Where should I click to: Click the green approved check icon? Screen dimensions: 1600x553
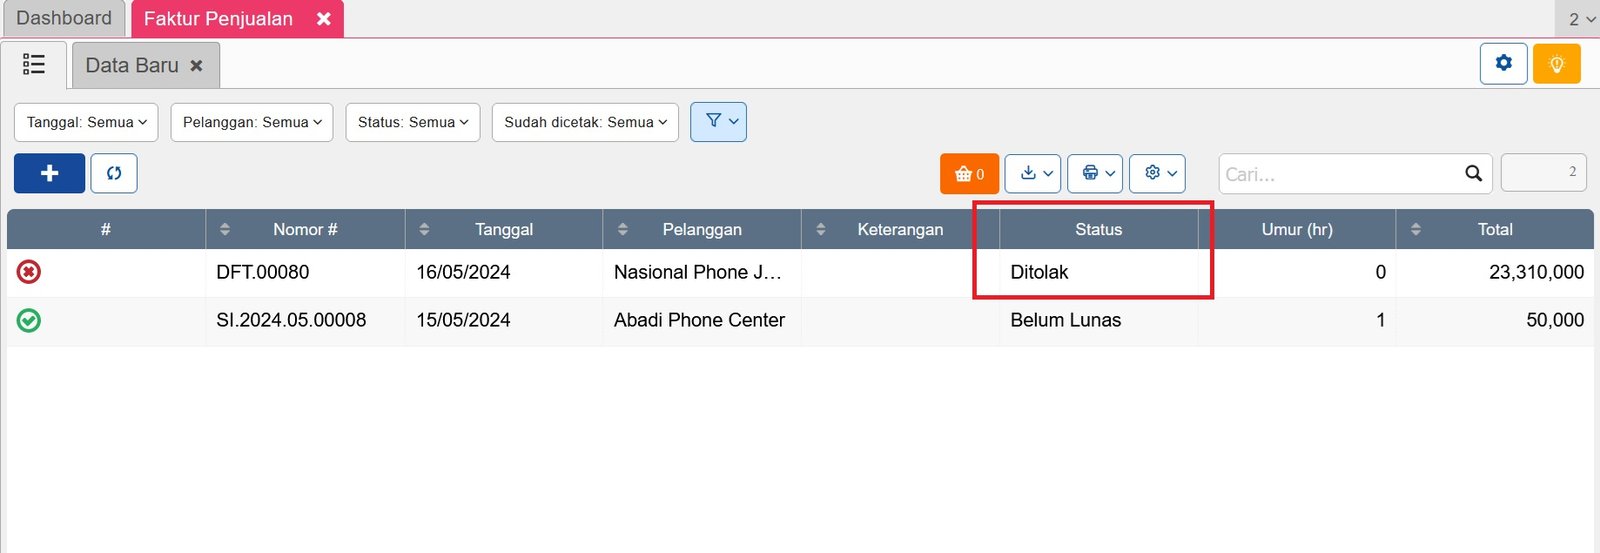pyautogui.click(x=29, y=321)
